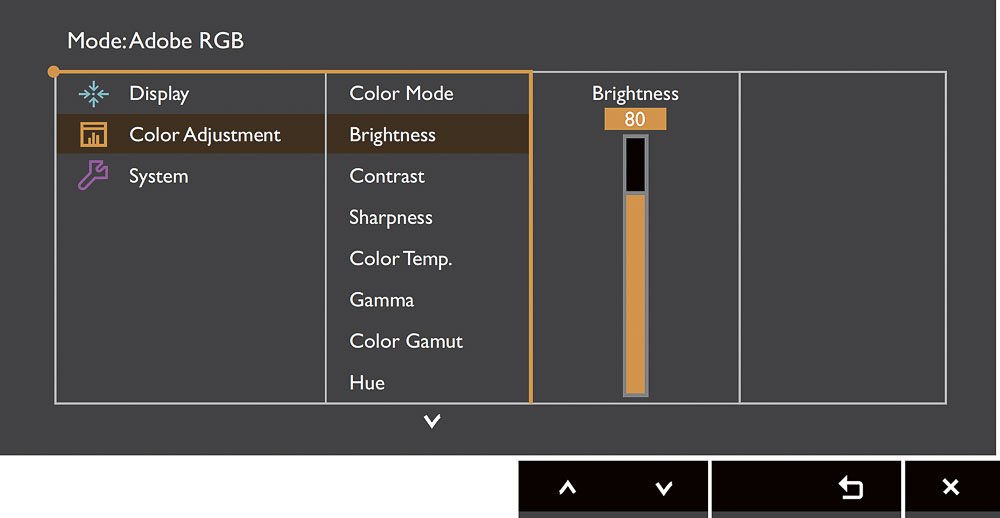
Task: Click the Color Adjustment chart icon
Action: (x=94, y=135)
